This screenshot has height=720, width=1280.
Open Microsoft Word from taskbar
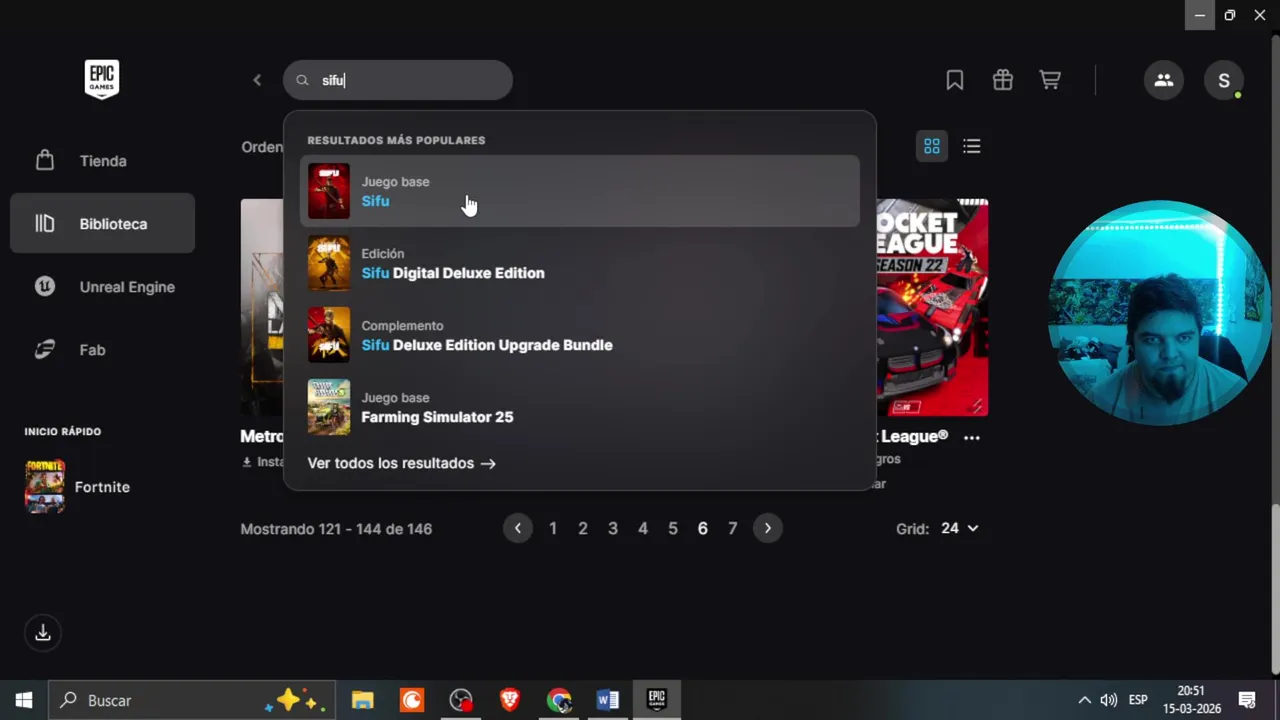coord(607,700)
